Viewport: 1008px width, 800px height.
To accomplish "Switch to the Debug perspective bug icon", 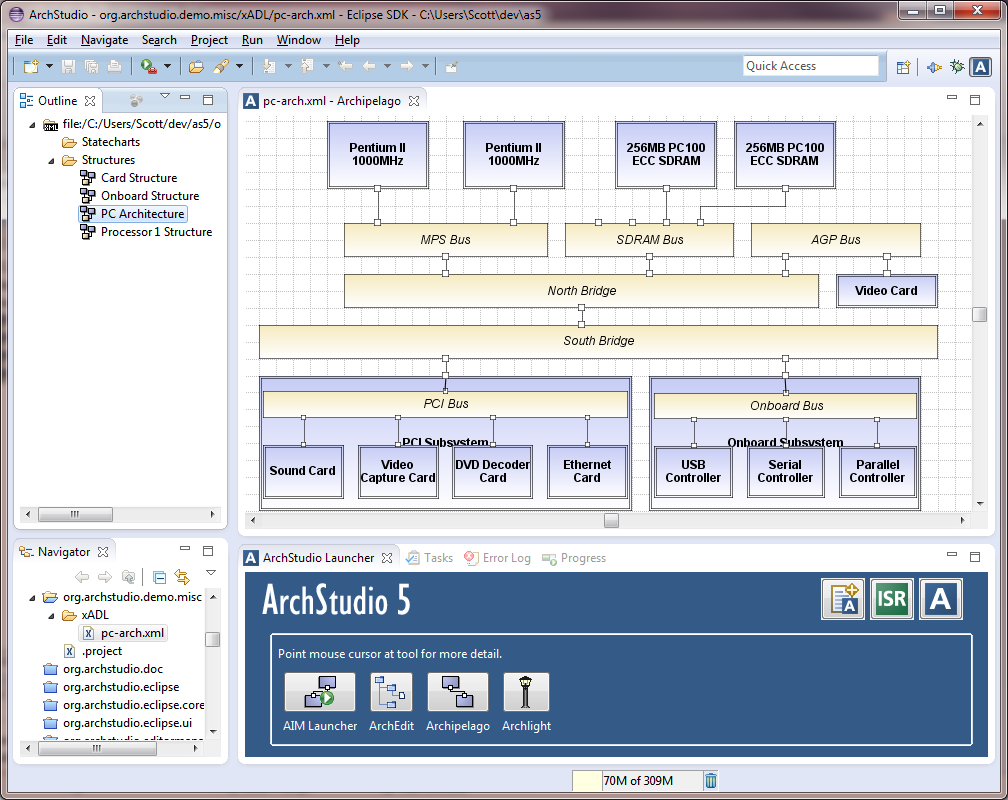I will coord(957,66).
